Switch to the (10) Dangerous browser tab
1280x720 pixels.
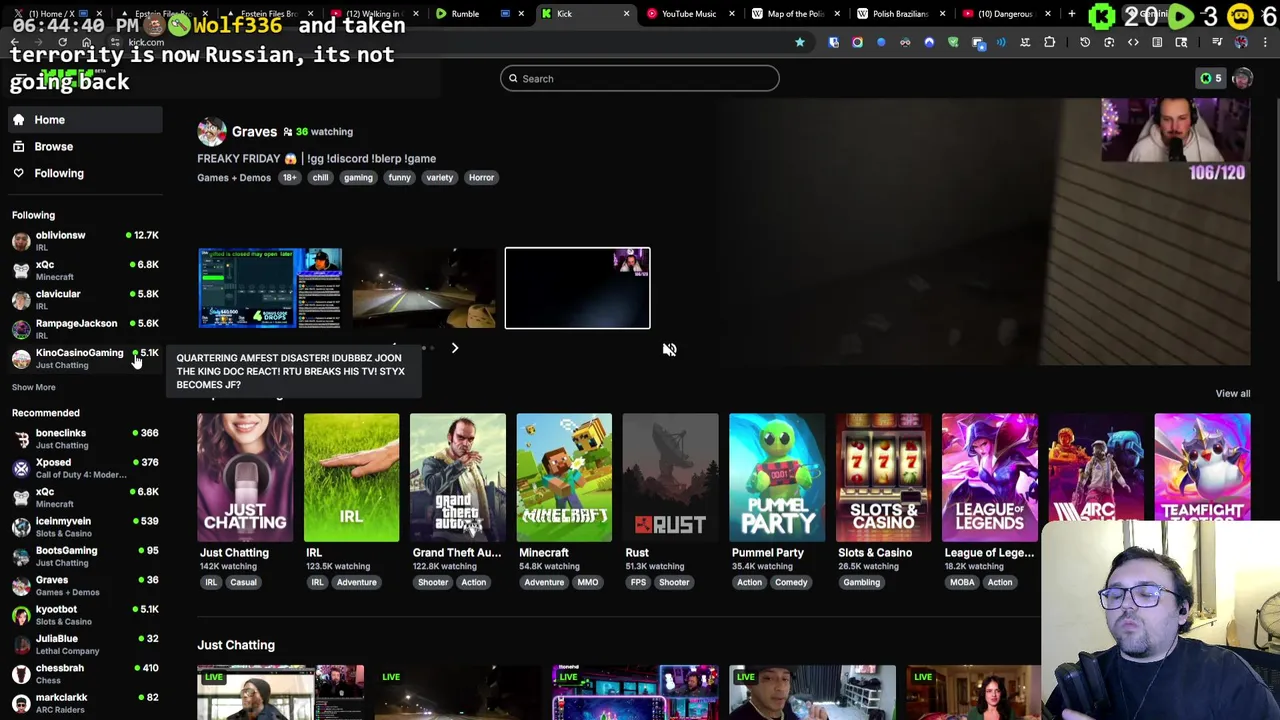(x=1005, y=14)
